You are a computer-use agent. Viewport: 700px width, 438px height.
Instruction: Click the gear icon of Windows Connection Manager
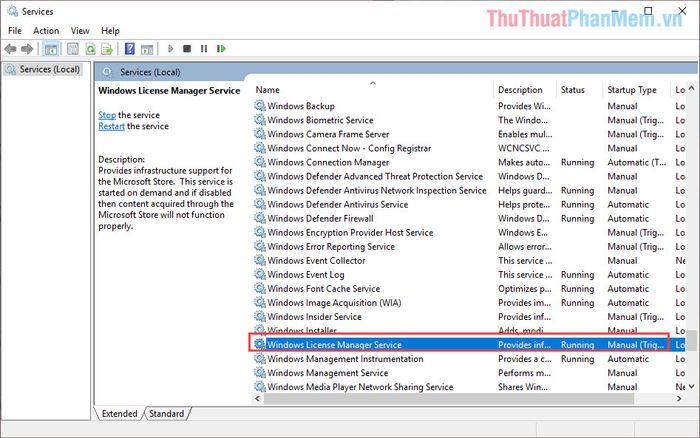coord(260,162)
